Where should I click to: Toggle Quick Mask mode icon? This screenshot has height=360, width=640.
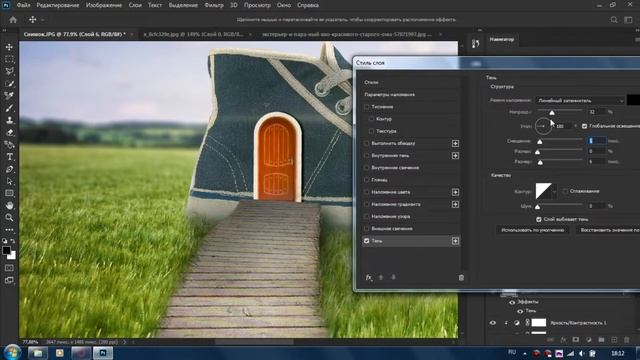coord(9,268)
